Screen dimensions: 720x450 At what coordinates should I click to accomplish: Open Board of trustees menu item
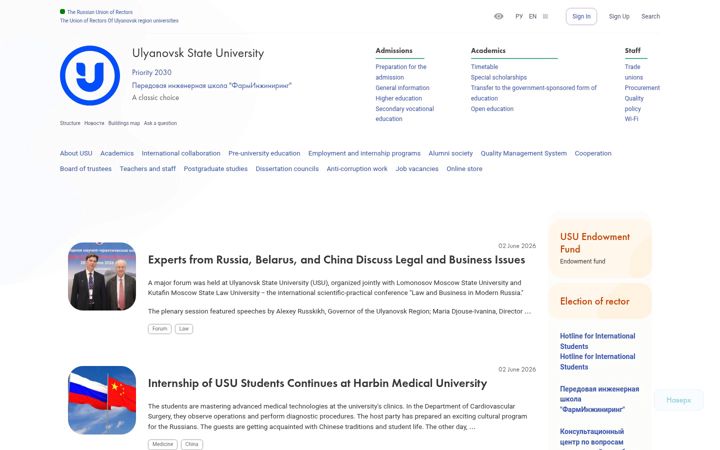coord(85,169)
